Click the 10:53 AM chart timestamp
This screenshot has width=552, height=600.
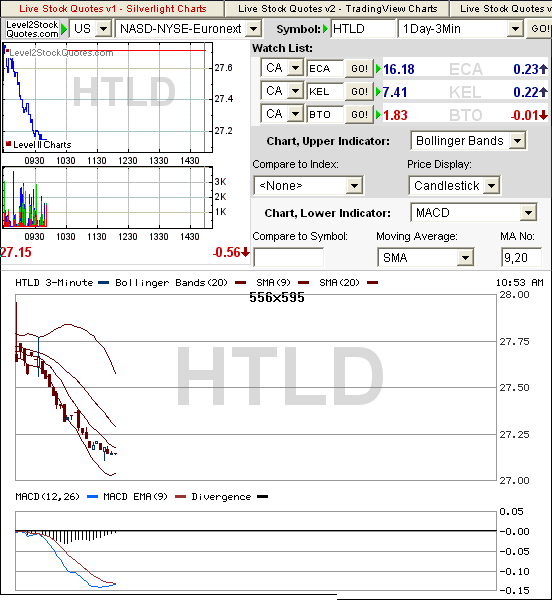[x=519, y=283]
